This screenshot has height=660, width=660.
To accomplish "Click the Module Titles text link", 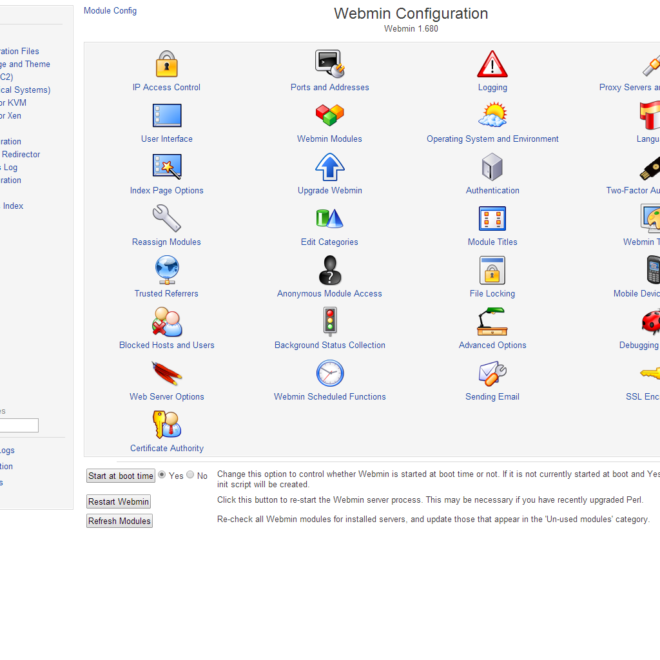I will click(492, 242).
